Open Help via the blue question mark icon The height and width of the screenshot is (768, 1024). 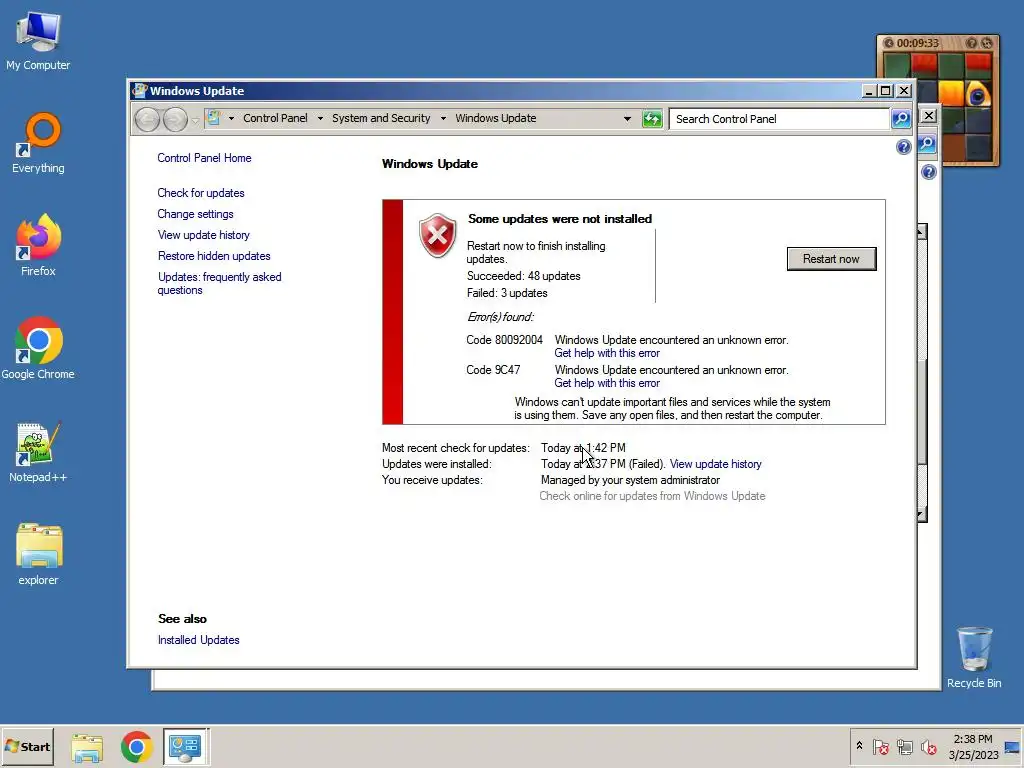pos(903,148)
